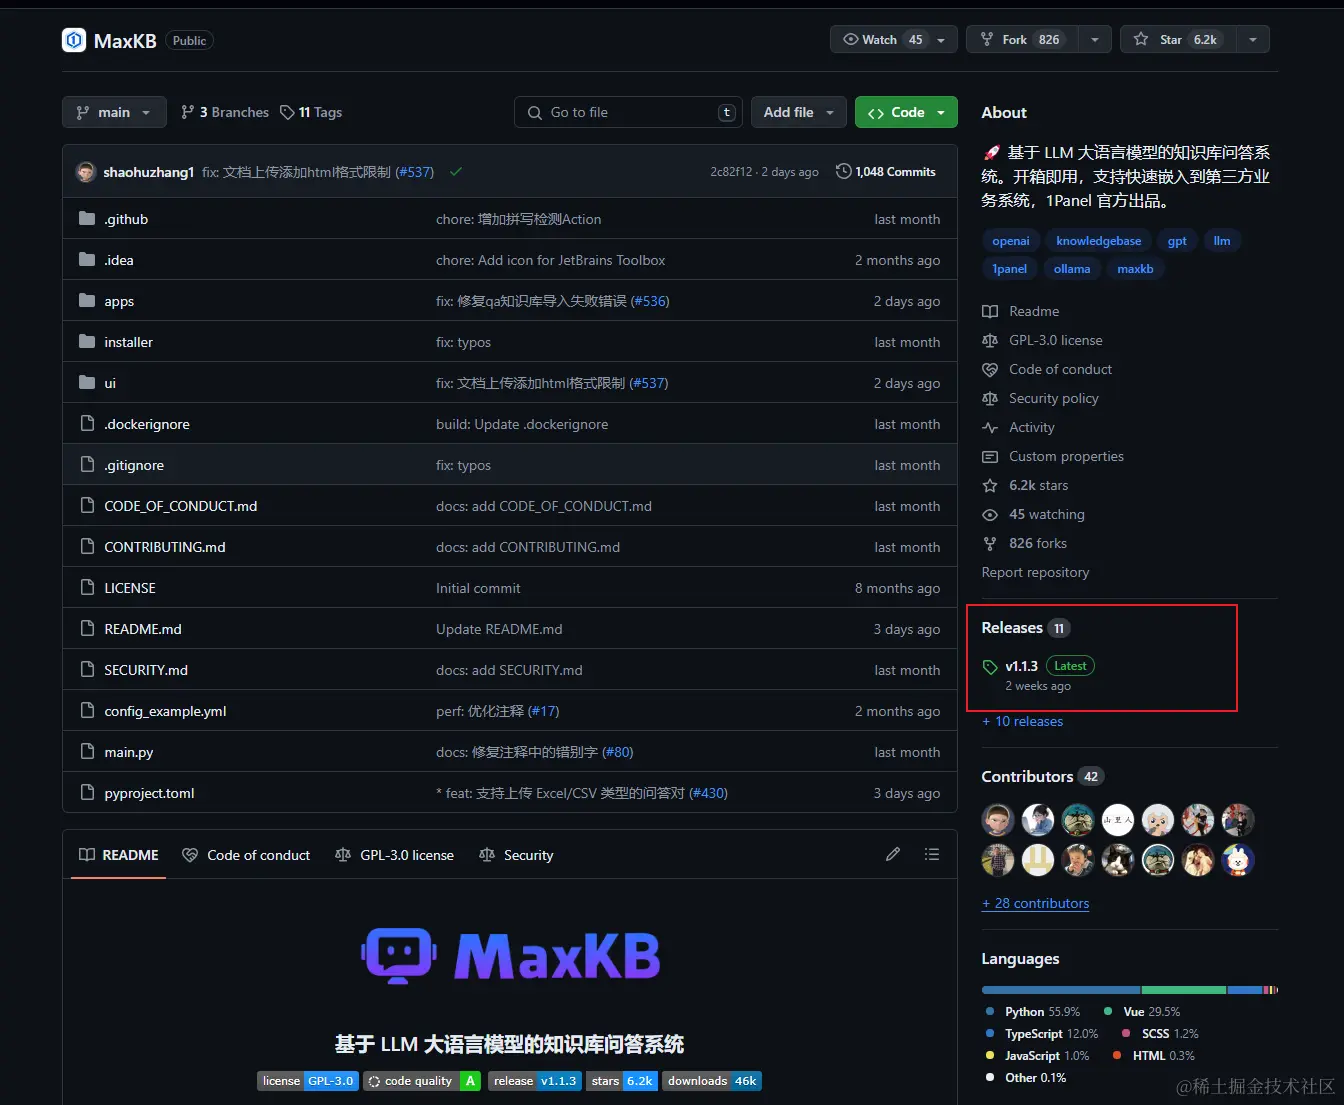This screenshot has height=1105, width=1344.
Task: Click the Readme book icon in About
Action: point(990,311)
